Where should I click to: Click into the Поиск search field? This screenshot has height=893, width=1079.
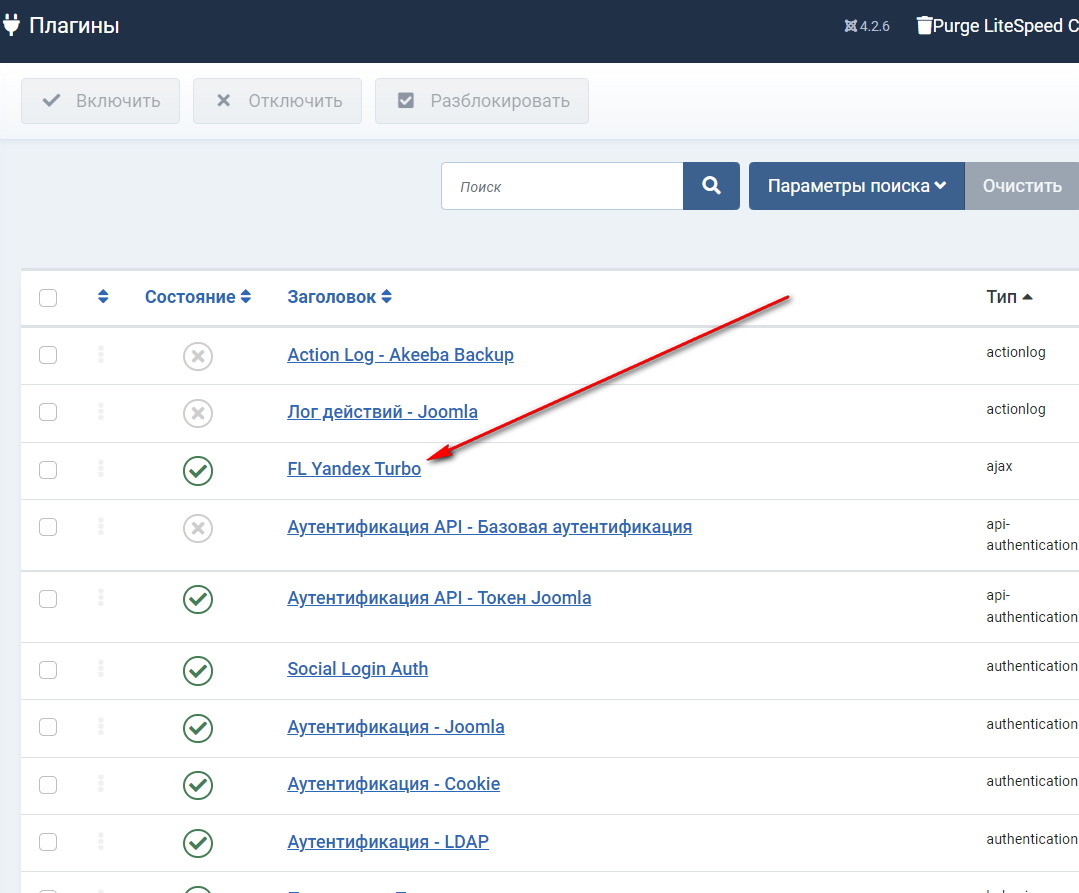pos(562,186)
